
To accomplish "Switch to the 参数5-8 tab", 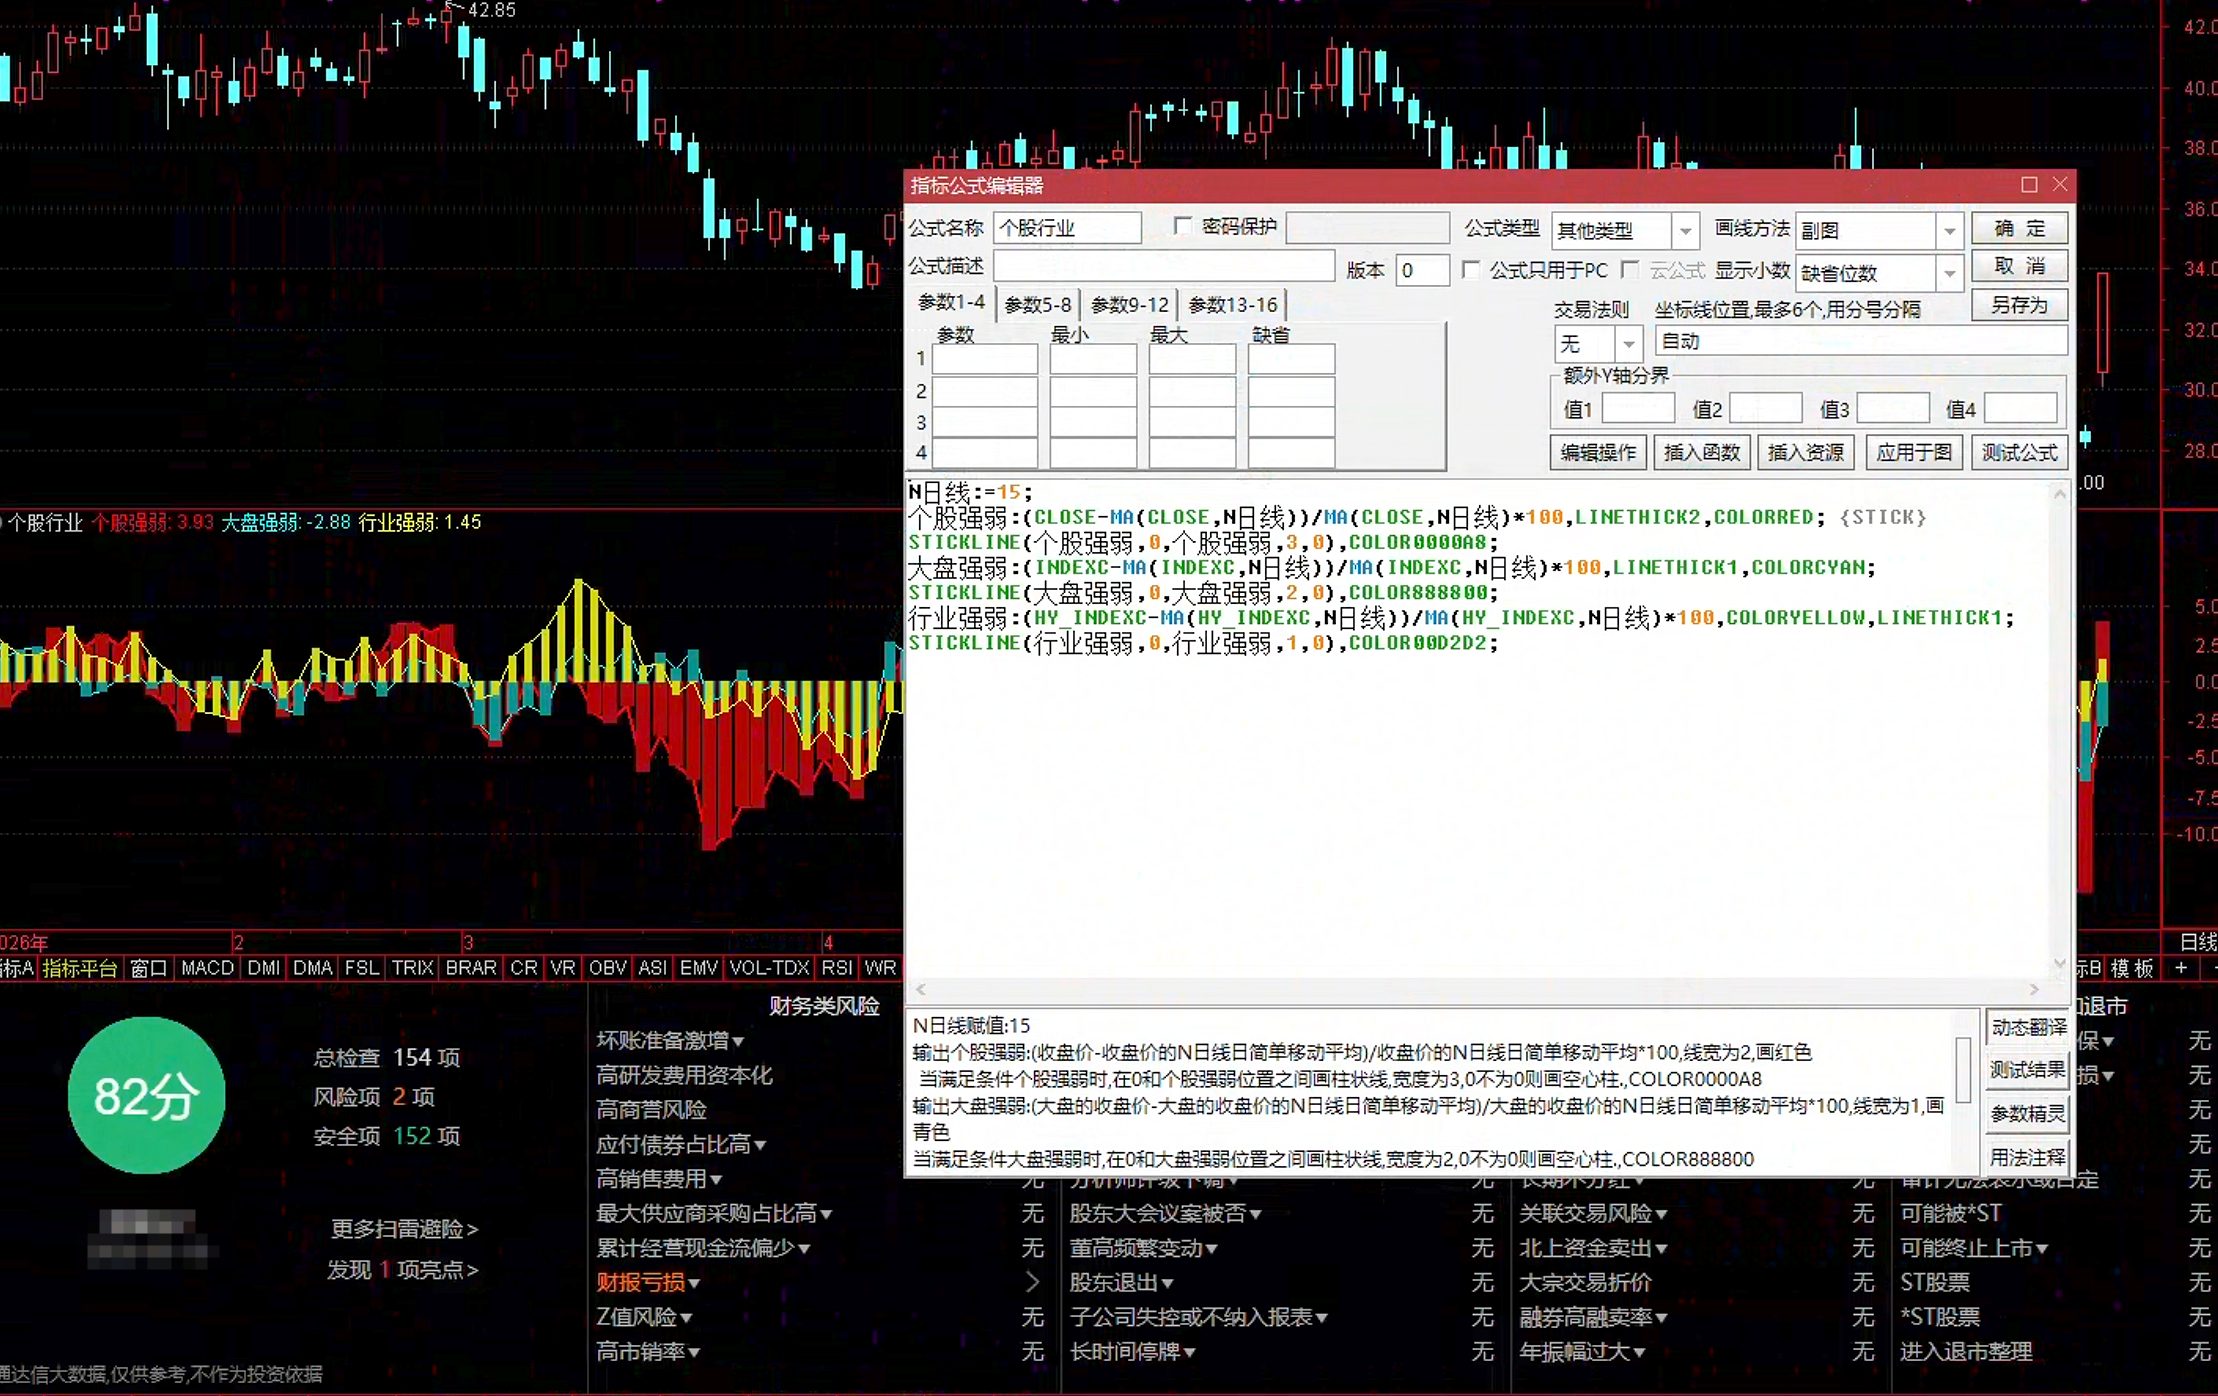I will 1037,304.
